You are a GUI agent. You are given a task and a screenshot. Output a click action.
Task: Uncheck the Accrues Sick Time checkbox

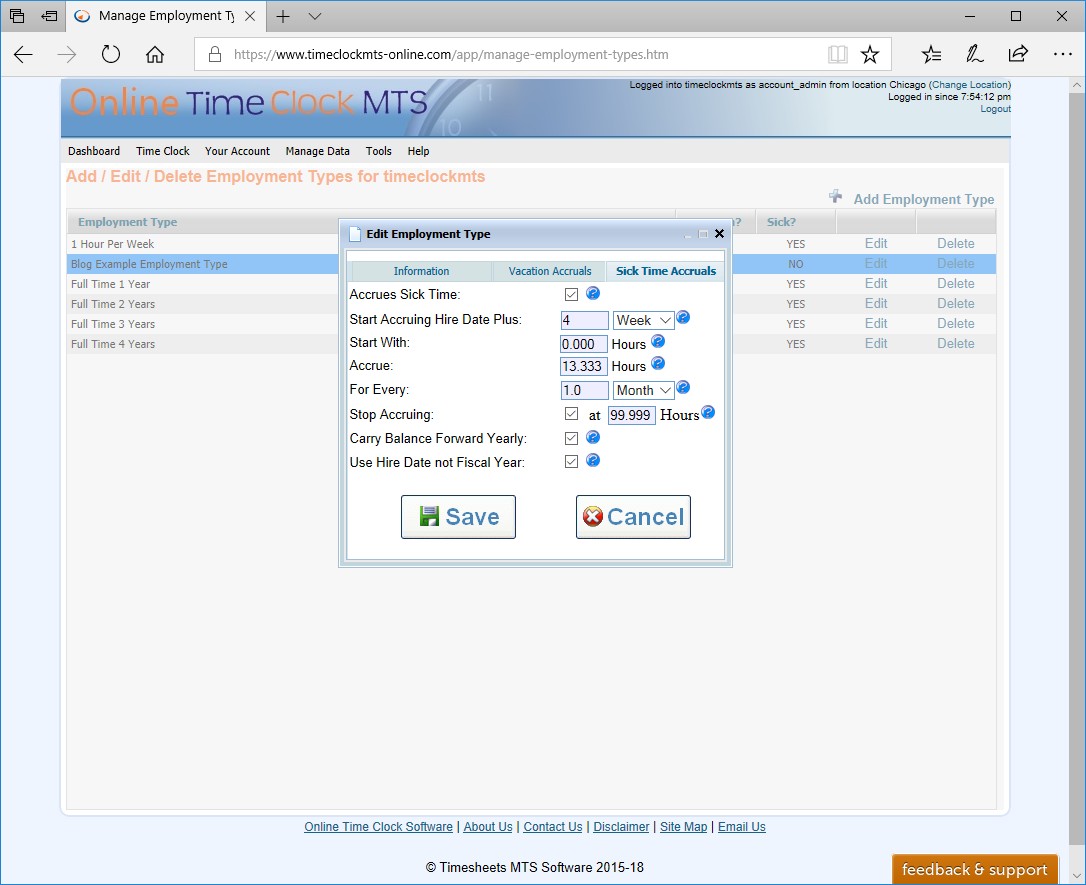pyautogui.click(x=571, y=295)
